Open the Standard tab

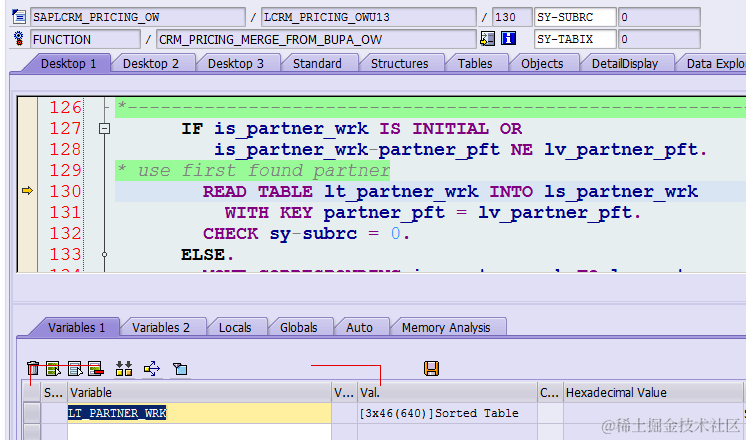click(317, 63)
